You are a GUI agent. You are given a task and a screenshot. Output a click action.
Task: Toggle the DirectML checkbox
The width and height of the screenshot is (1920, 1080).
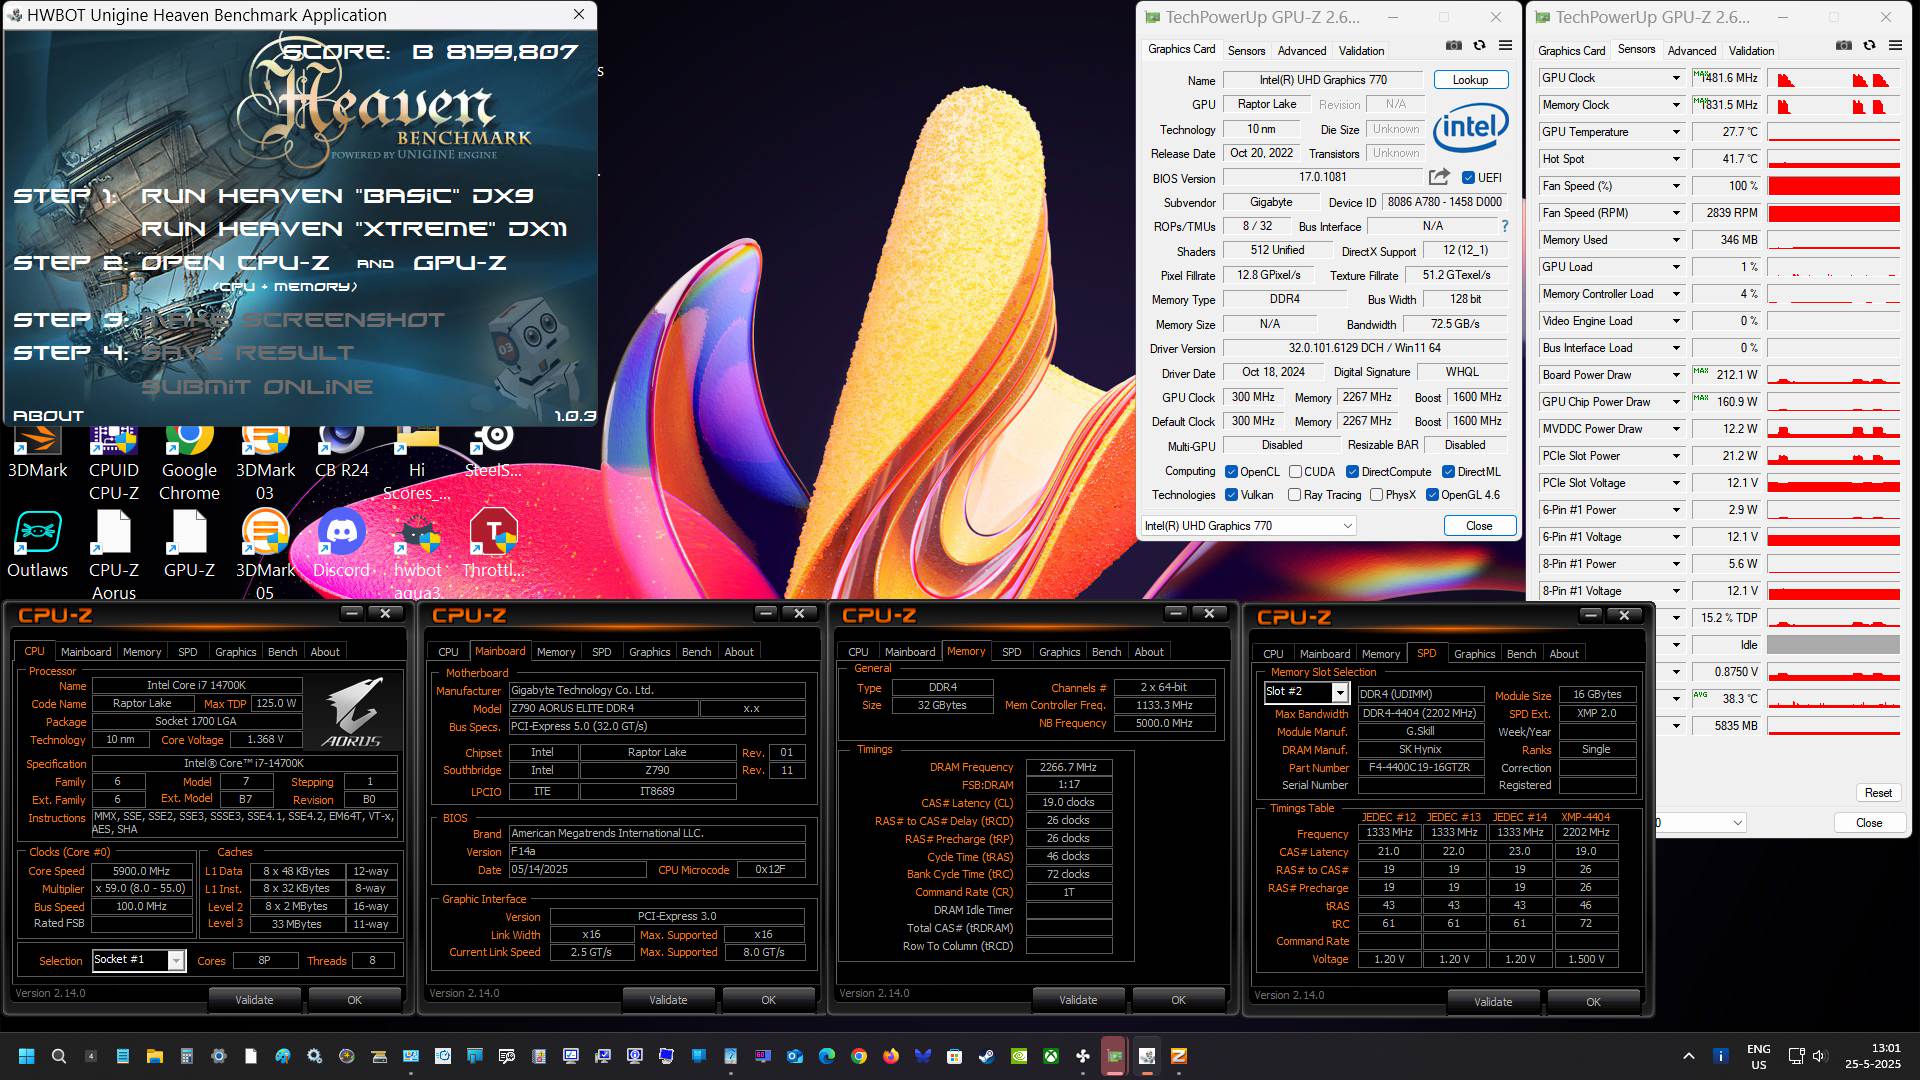pos(1448,472)
